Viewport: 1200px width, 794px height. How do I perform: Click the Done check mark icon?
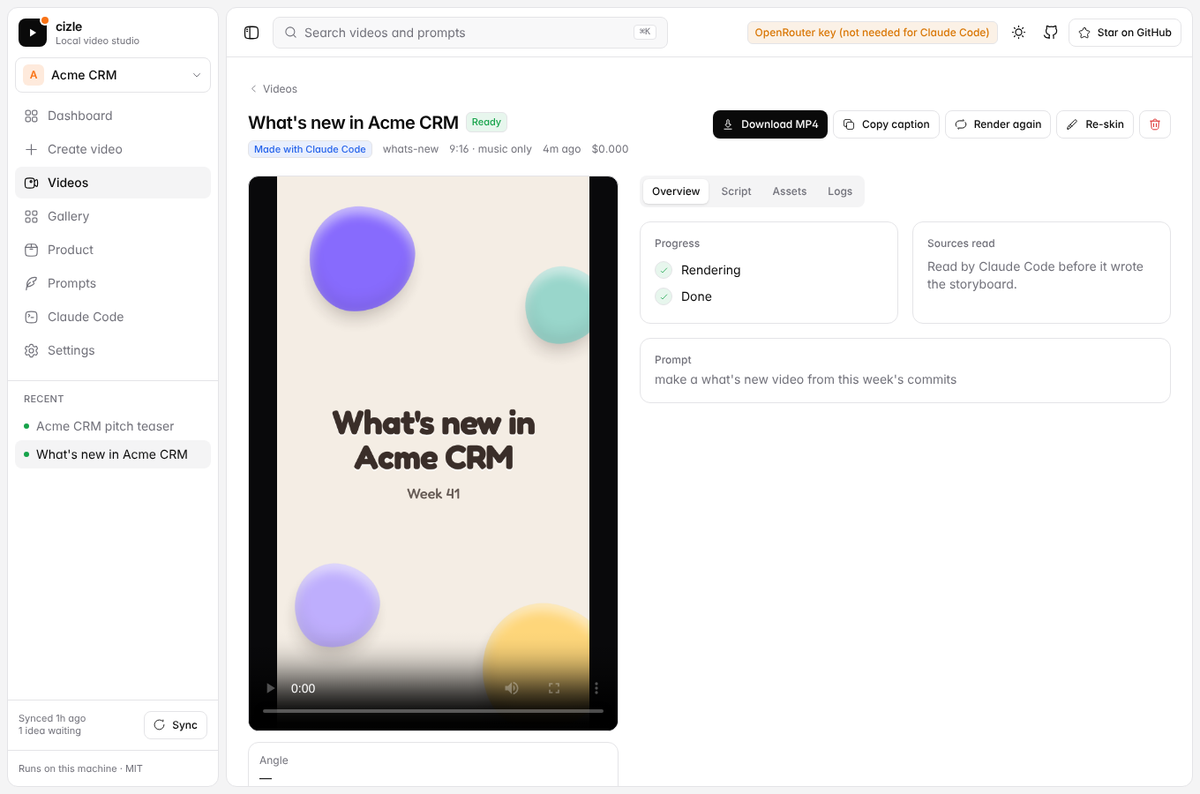(663, 296)
